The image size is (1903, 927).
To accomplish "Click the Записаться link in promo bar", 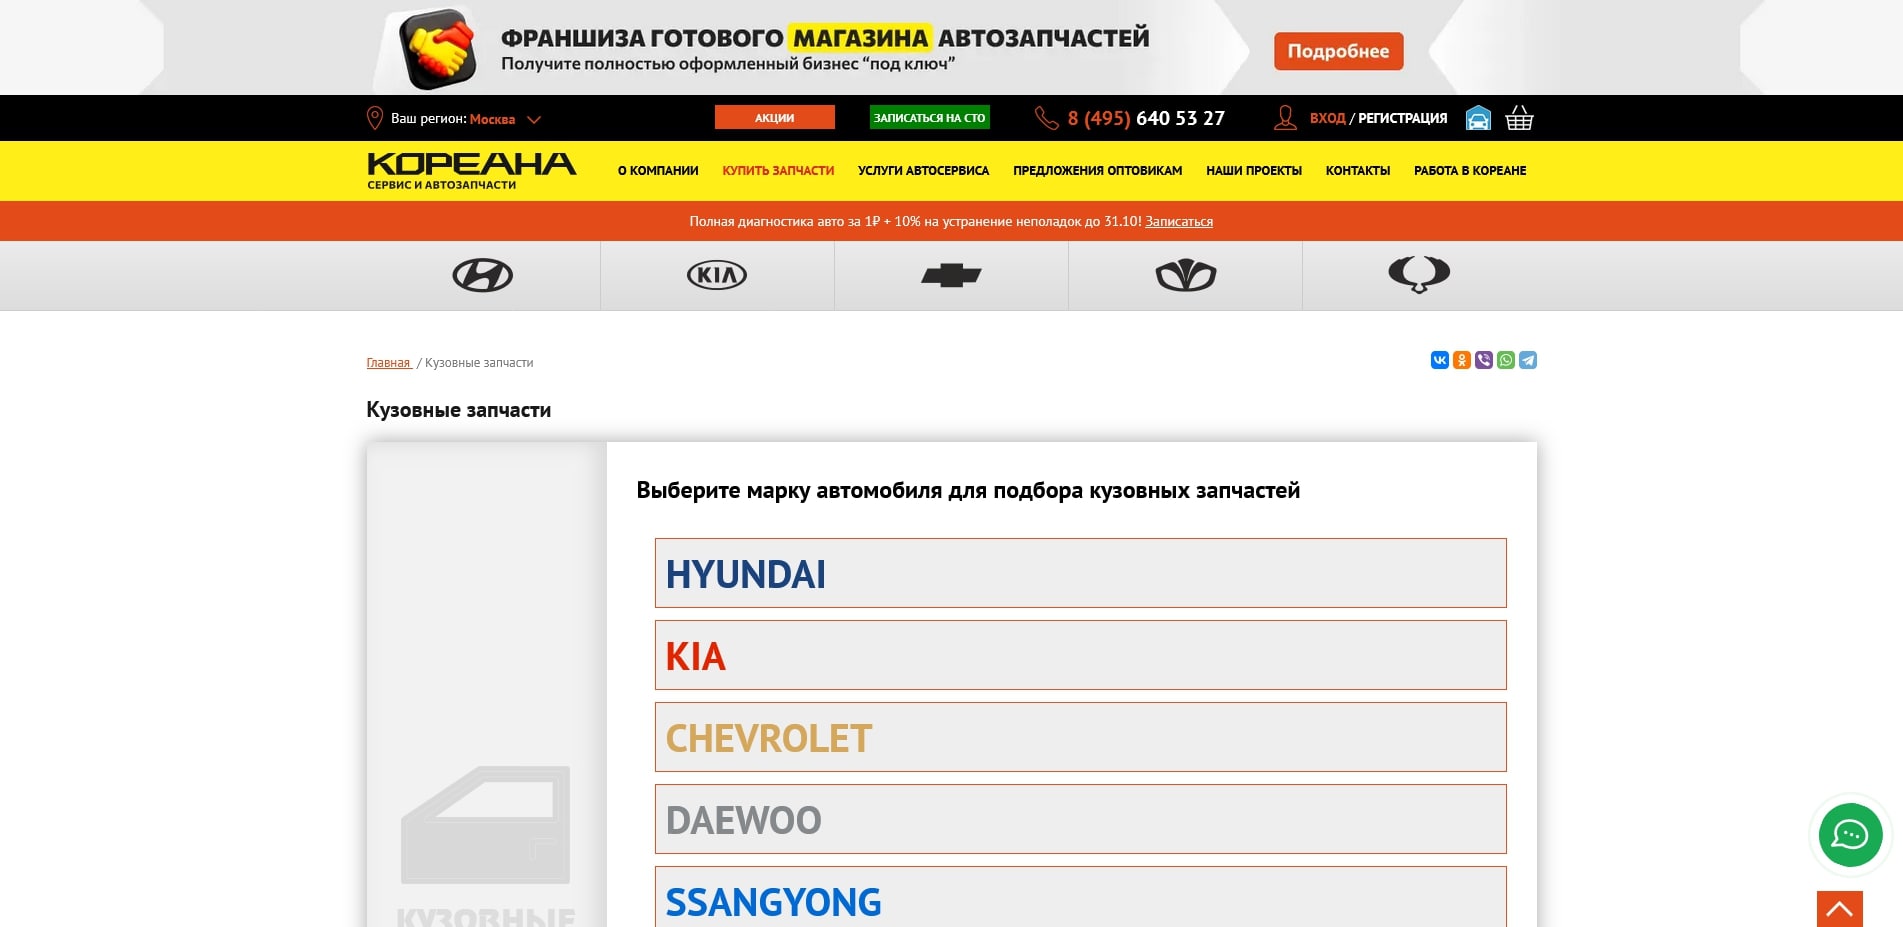I will coord(1178,222).
